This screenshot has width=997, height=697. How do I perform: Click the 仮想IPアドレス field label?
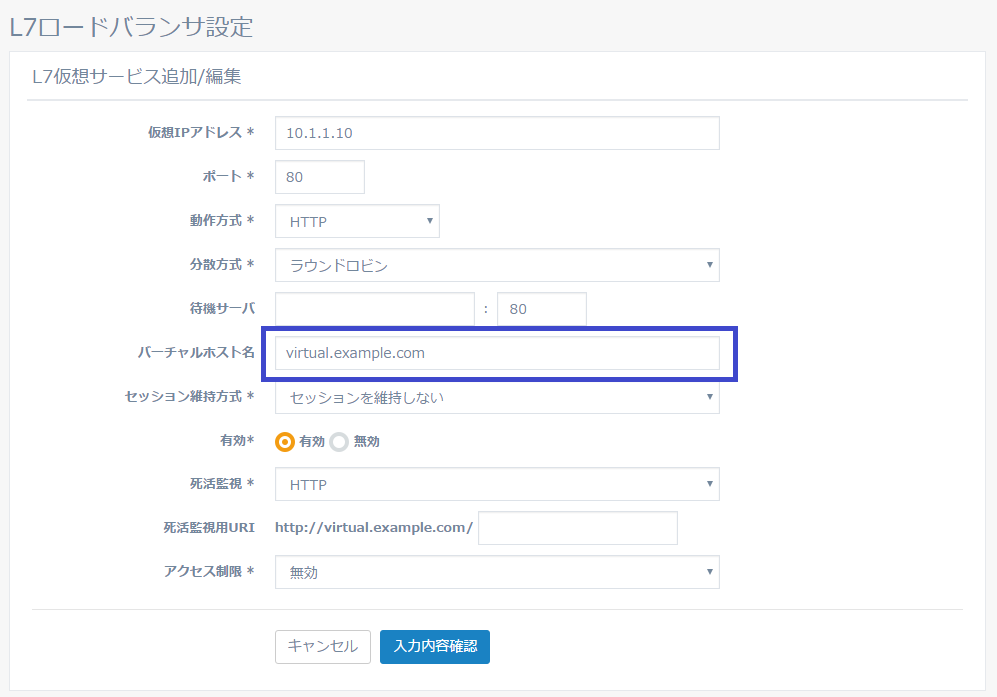point(200,133)
